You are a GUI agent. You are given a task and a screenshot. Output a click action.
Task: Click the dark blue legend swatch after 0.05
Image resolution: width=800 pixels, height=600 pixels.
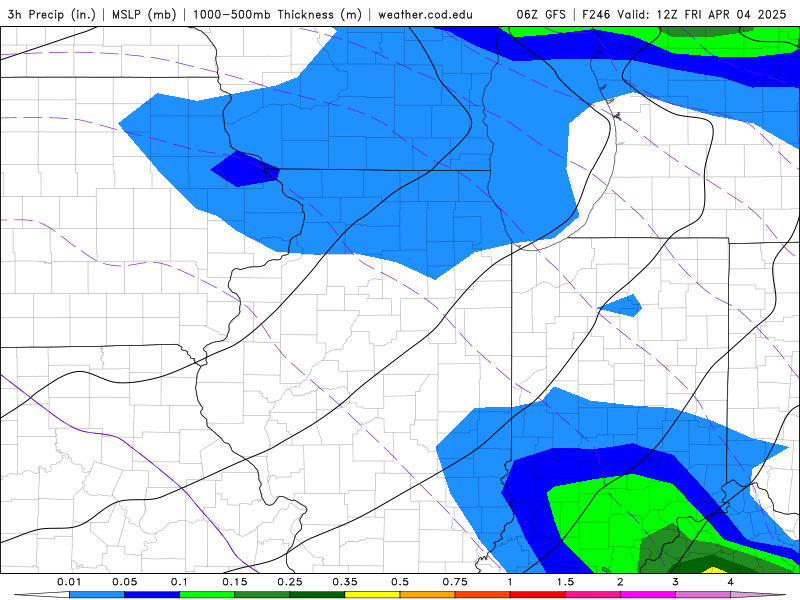152,595
